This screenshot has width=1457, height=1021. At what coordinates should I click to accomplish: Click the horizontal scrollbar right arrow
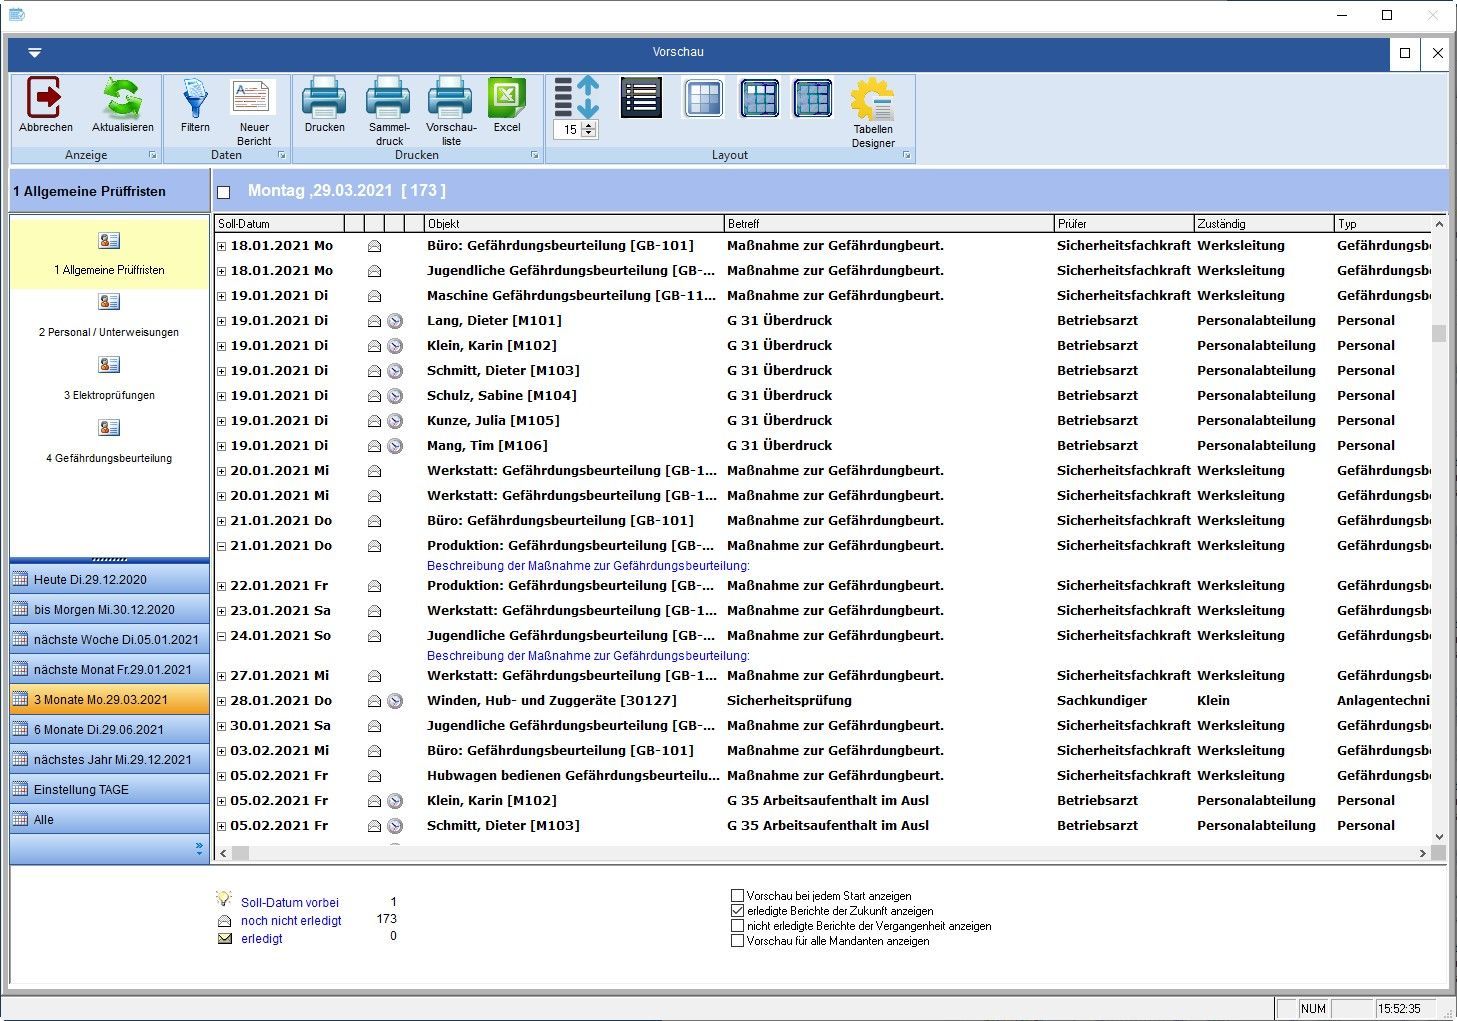click(1422, 853)
